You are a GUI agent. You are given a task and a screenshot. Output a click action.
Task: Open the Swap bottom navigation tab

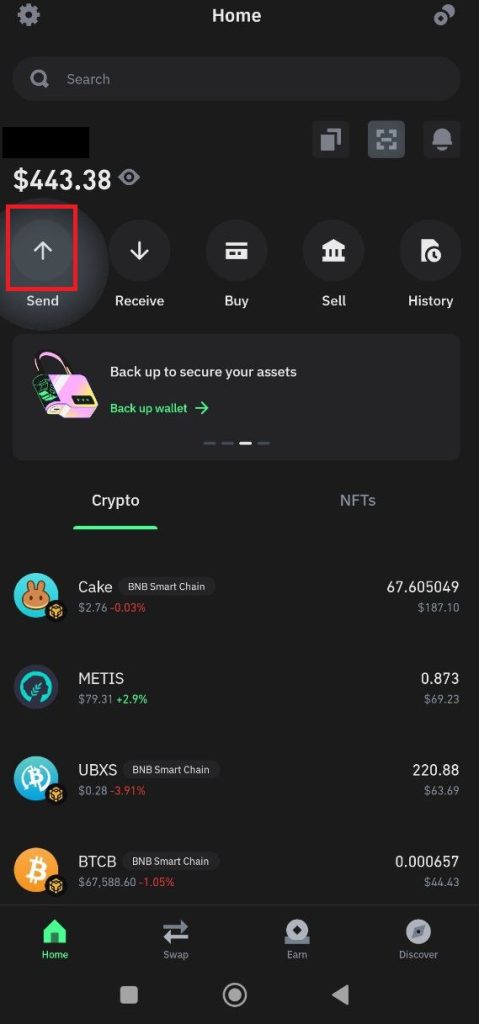point(176,939)
